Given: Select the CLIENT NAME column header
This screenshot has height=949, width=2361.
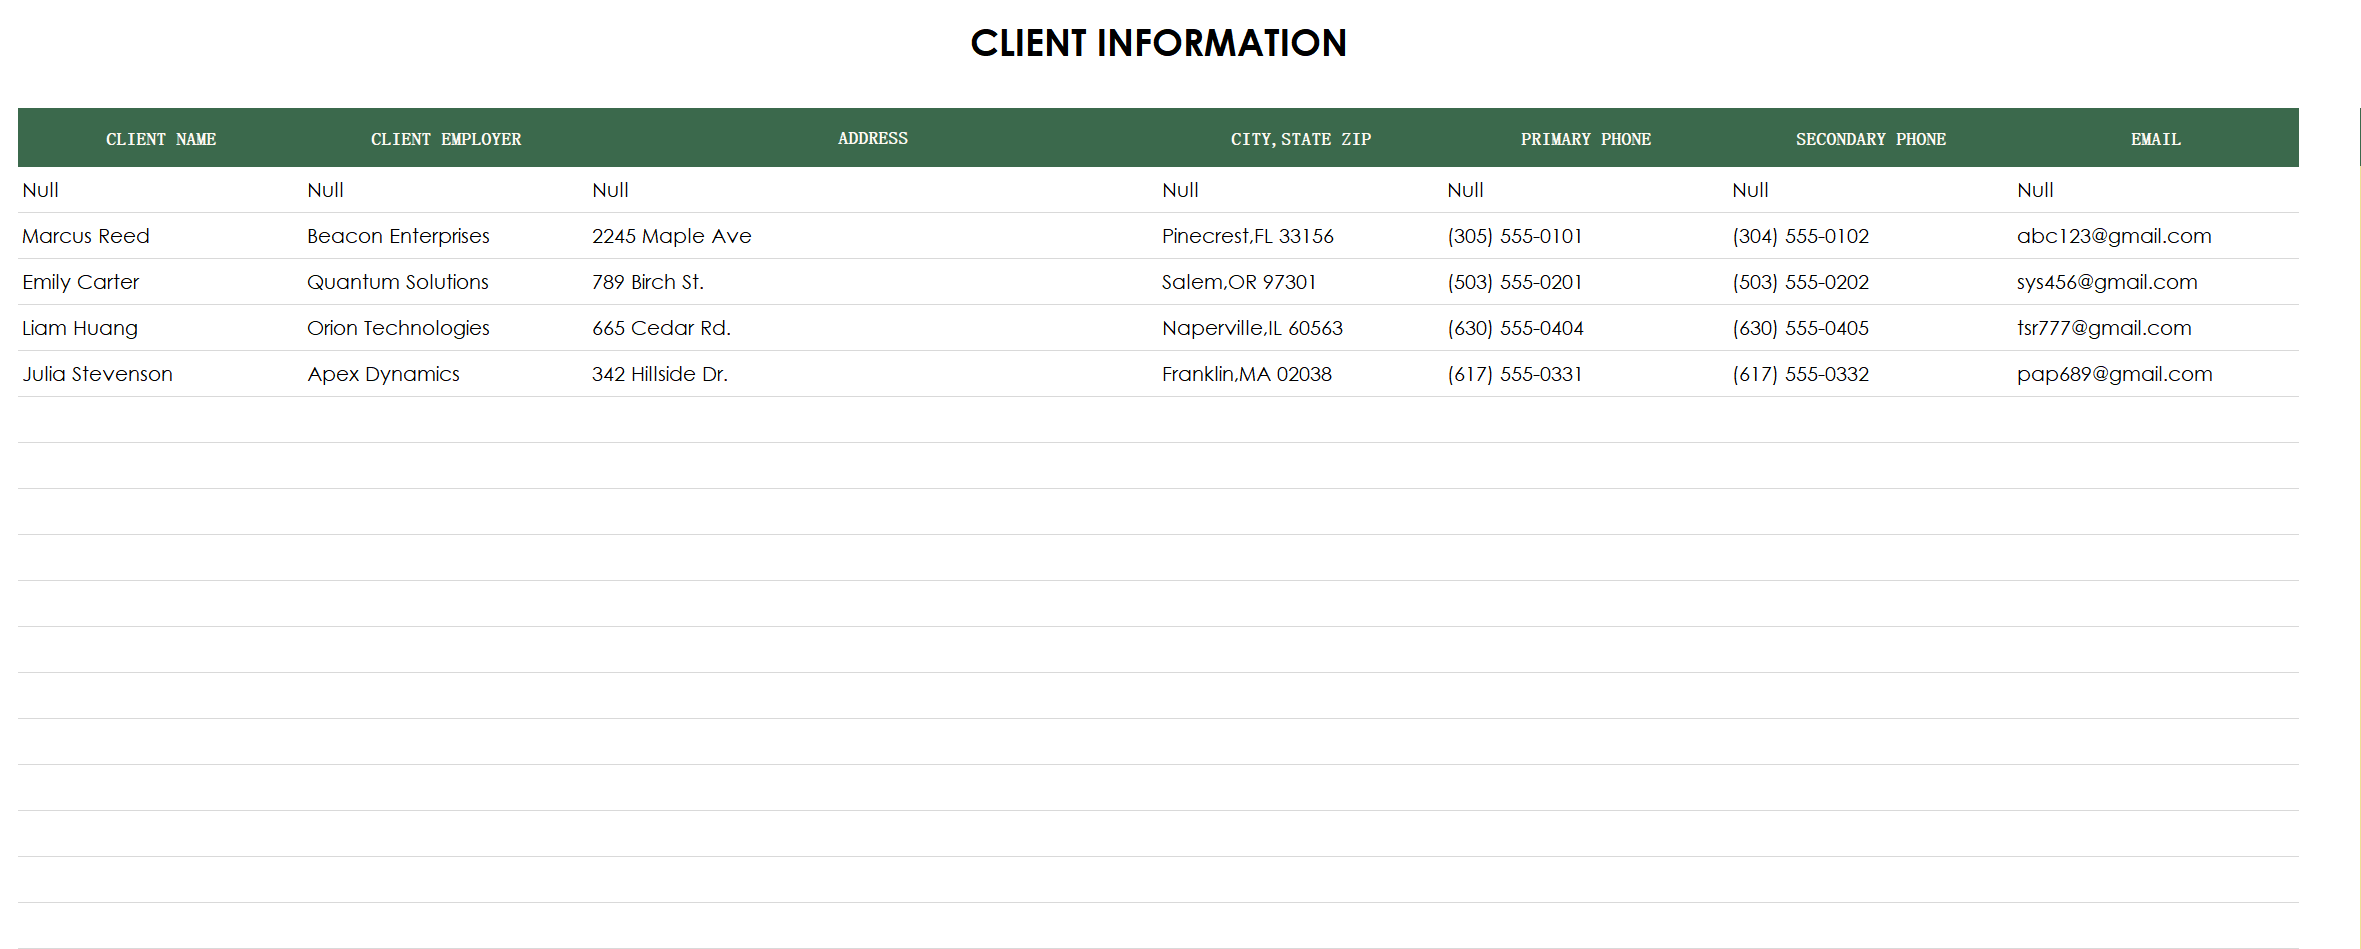Looking at the screenshot, I should (x=161, y=139).
